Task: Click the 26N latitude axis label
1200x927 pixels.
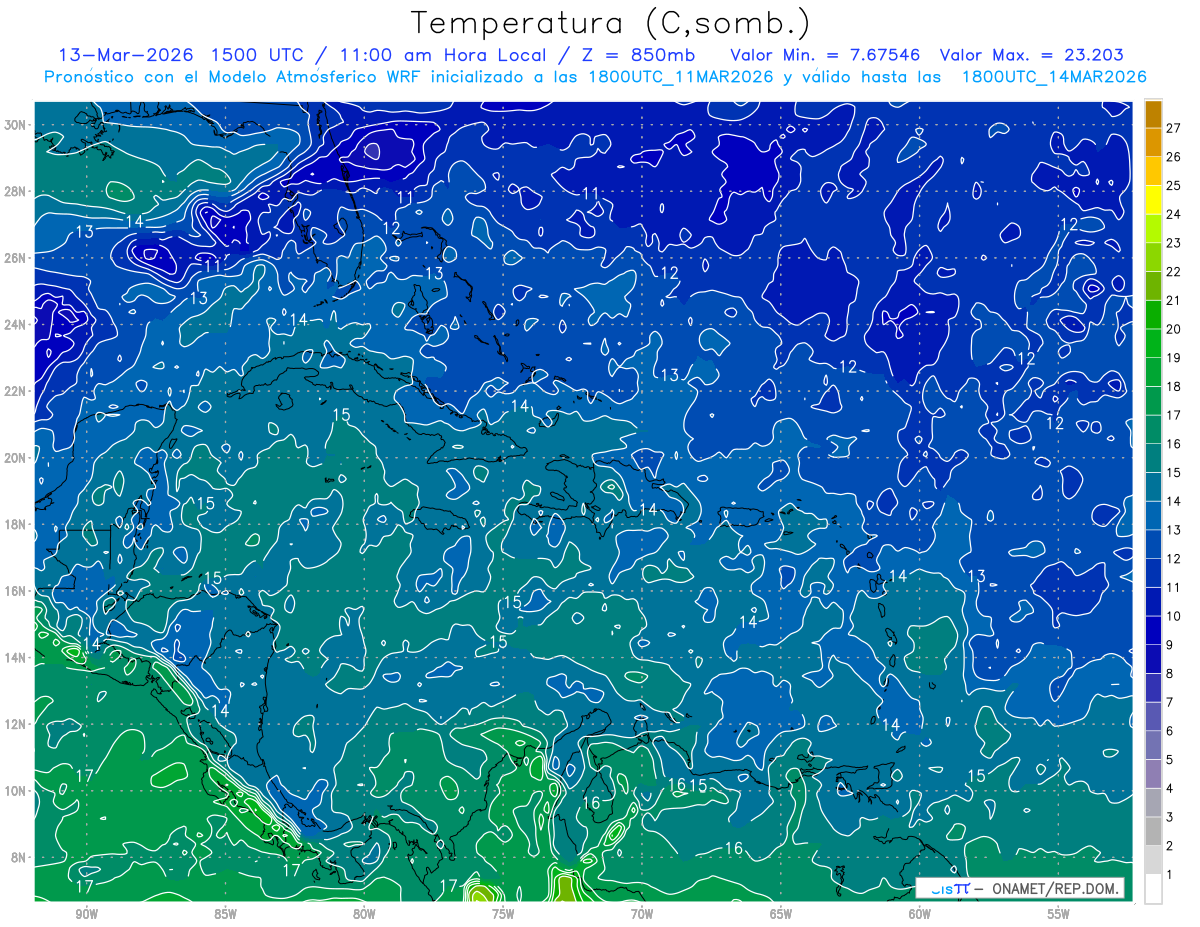Action: click(x=15, y=258)
